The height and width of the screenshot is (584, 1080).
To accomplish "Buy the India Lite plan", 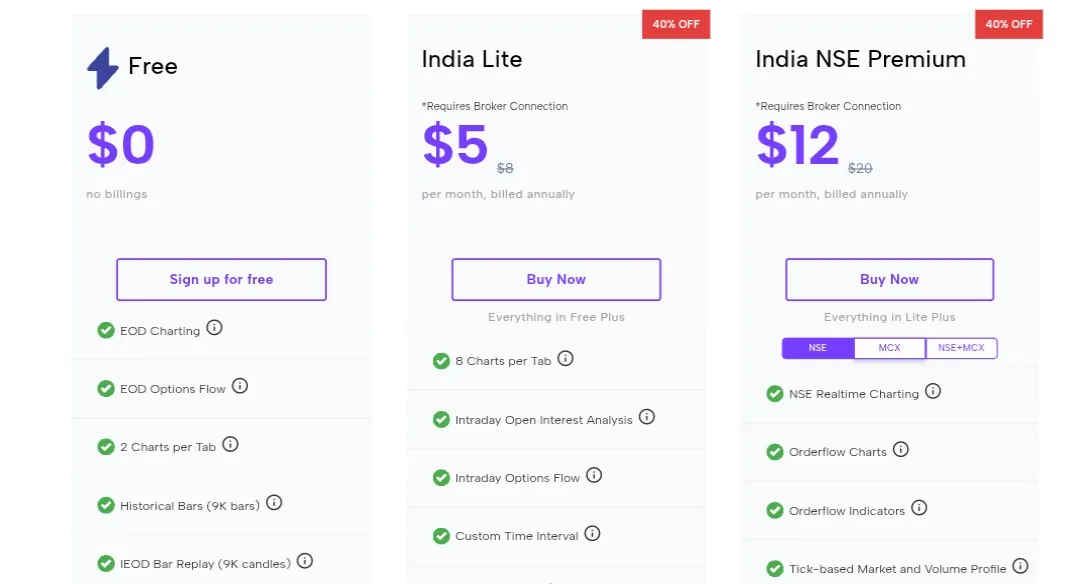I will coord(556,280).
